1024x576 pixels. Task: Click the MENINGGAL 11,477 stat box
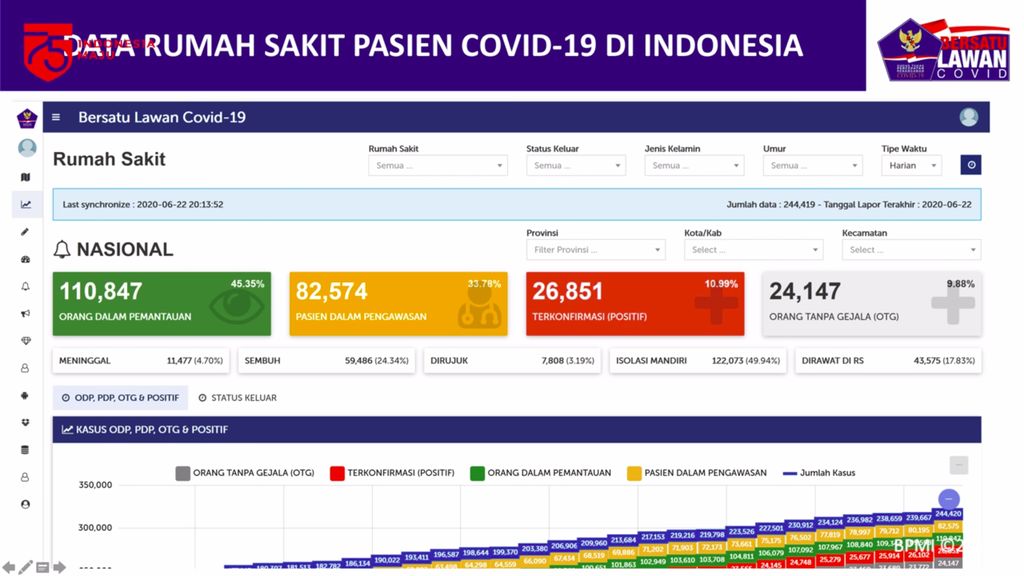click(141, 360)
